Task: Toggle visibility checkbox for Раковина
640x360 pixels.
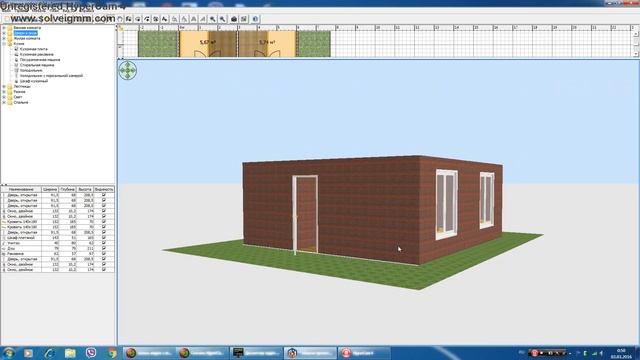Action: click(x=104, y=253)
